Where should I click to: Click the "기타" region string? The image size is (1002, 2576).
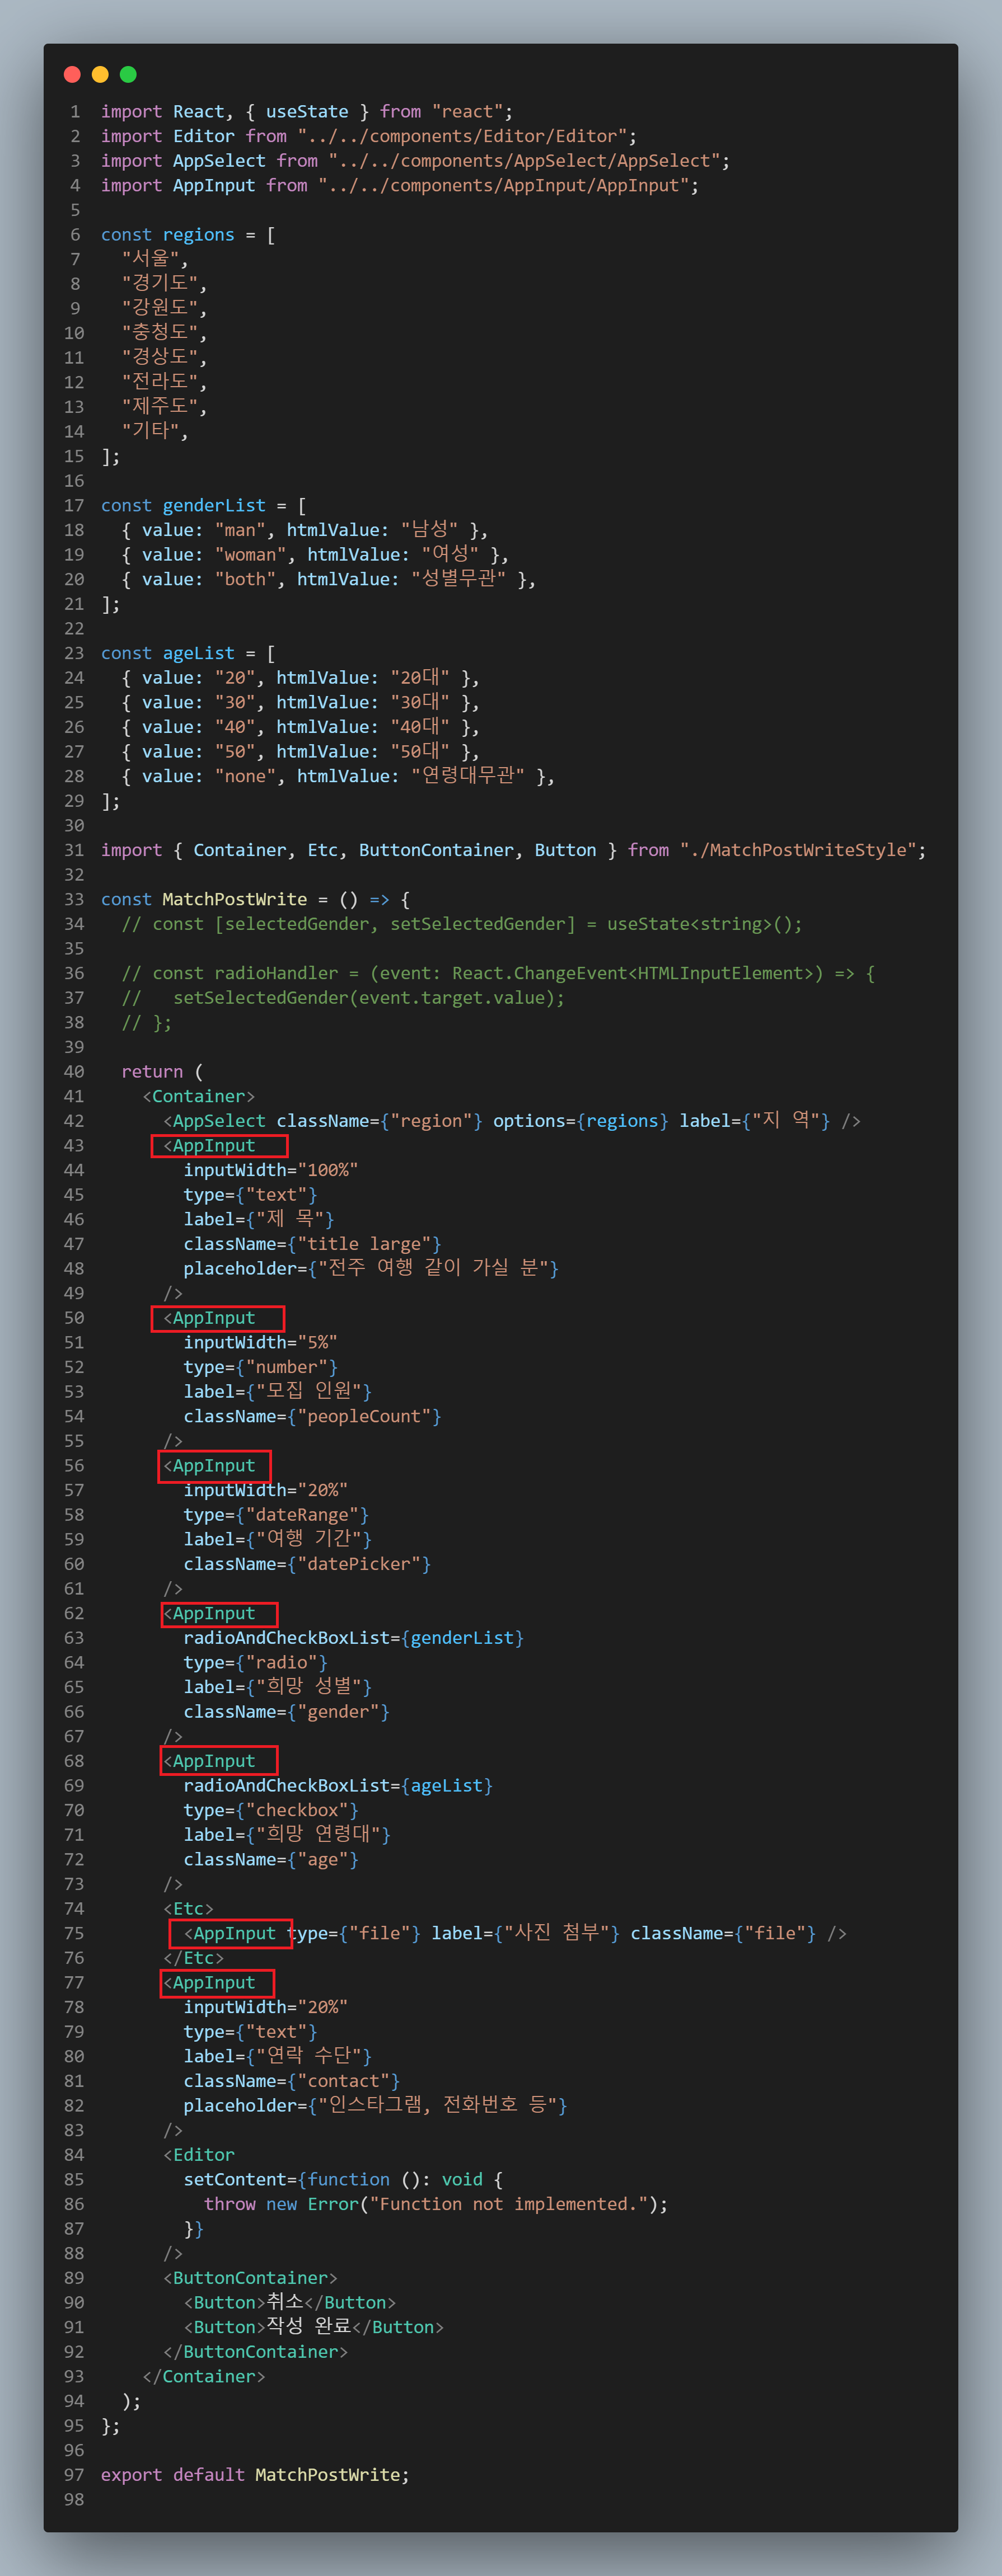(150, 431)
